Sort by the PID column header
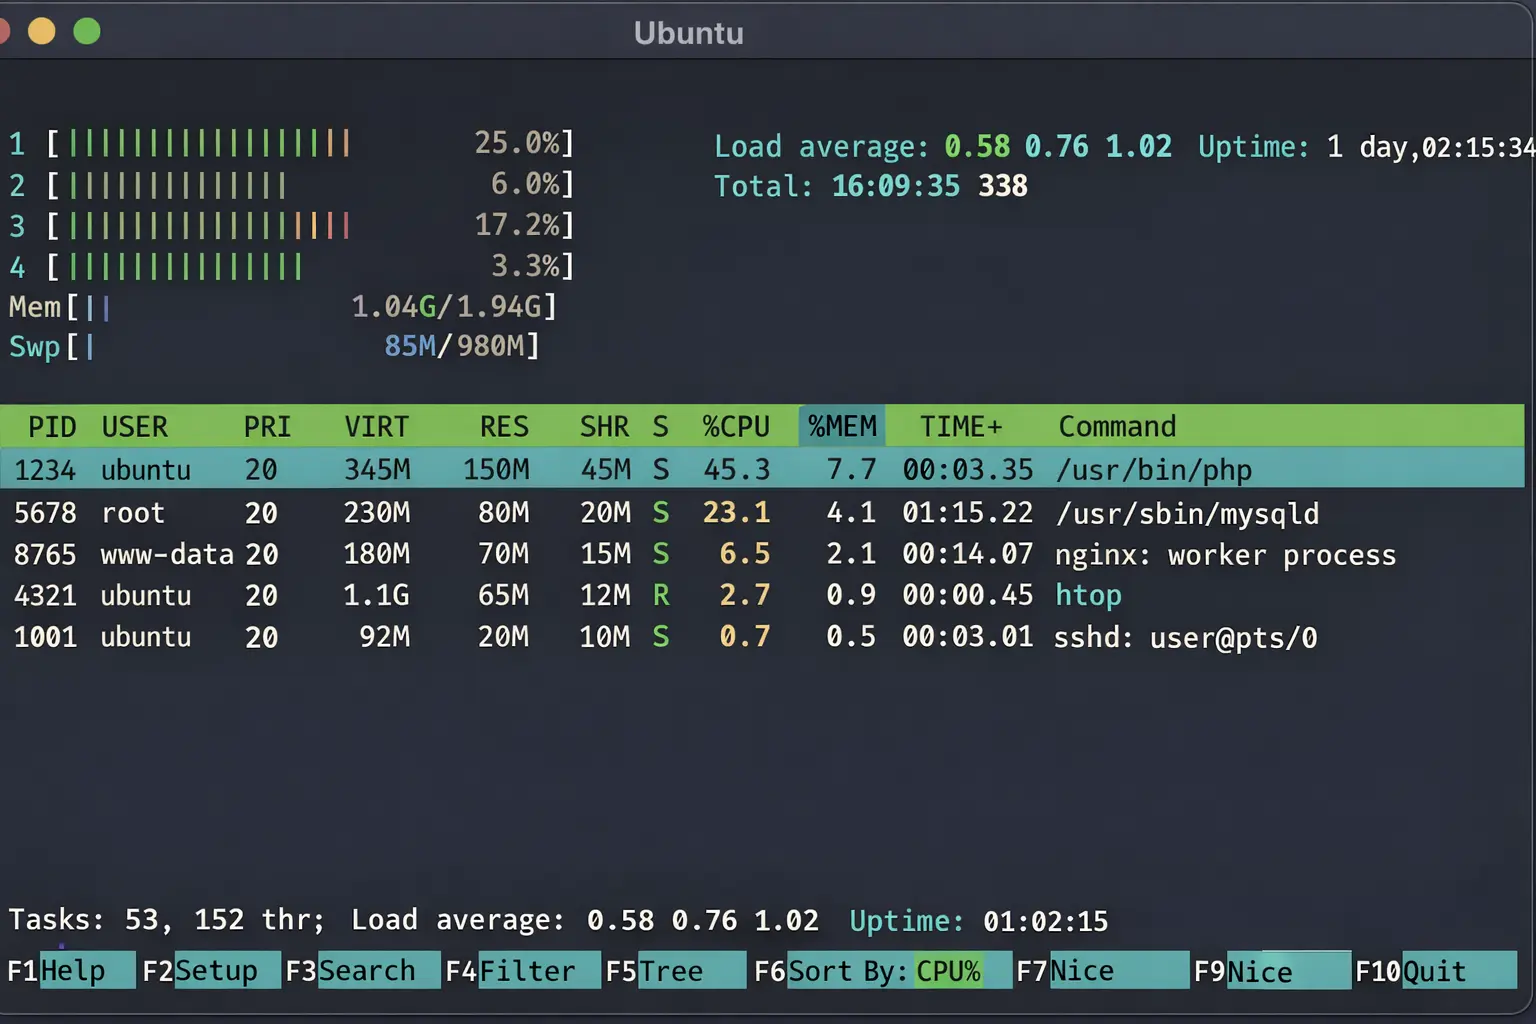The height and width of the screenshot is (1024, 1536). [52, 427]
